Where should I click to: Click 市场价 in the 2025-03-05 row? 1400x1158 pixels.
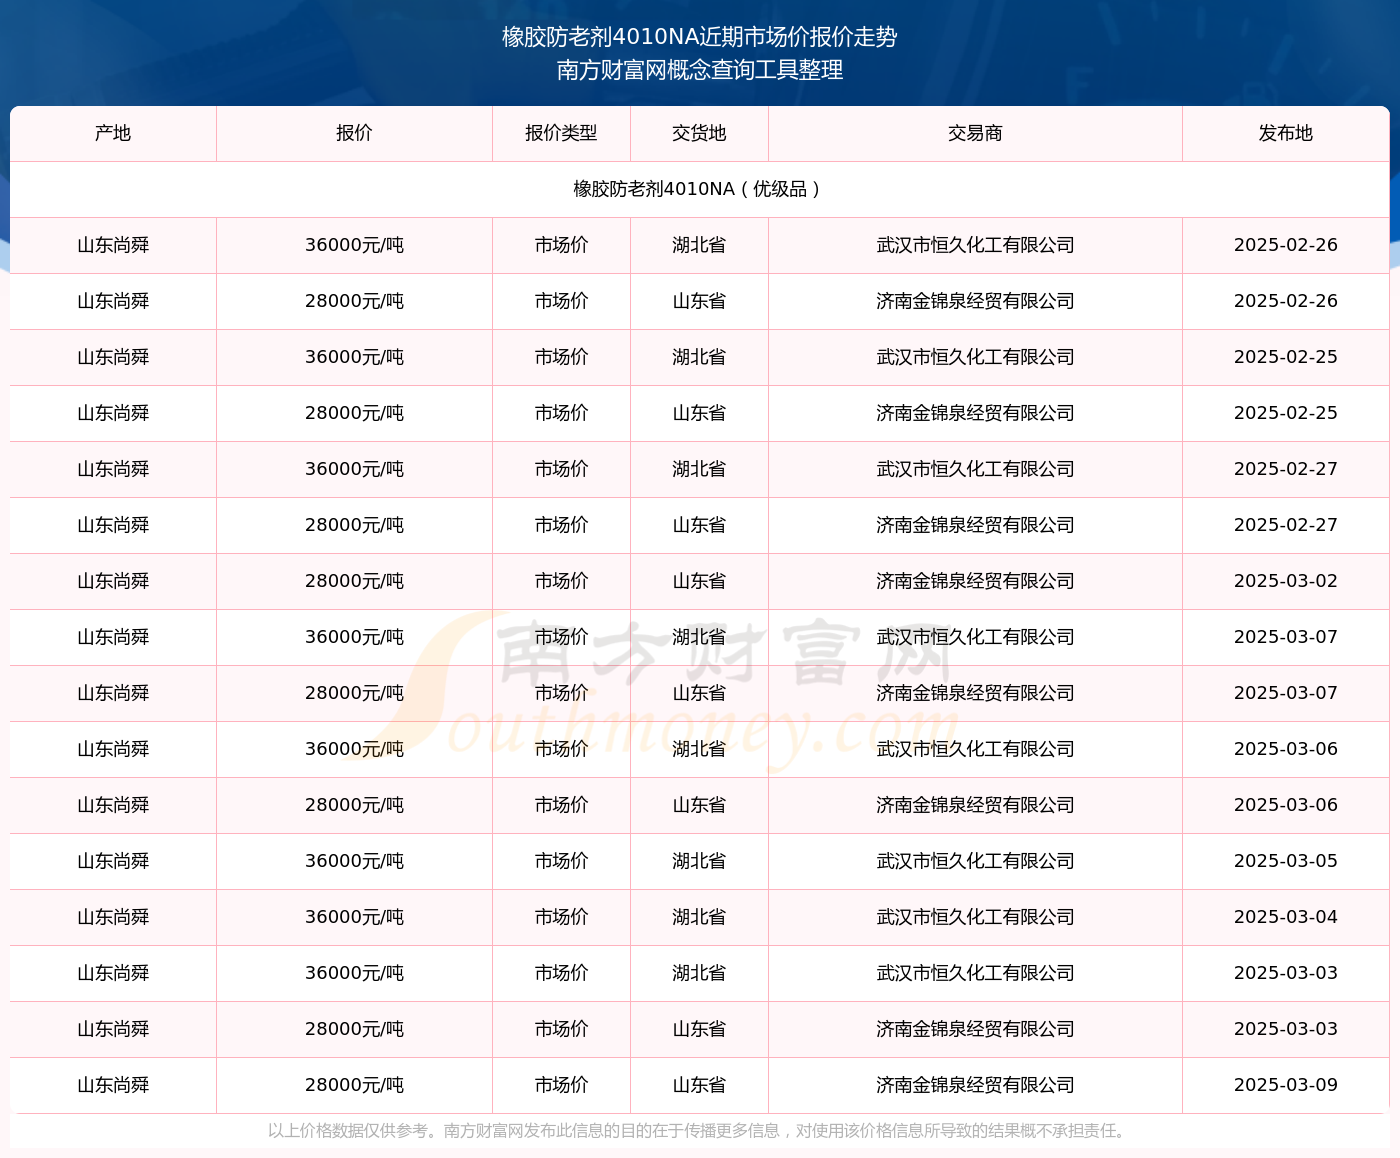click(x=561, y=861)
